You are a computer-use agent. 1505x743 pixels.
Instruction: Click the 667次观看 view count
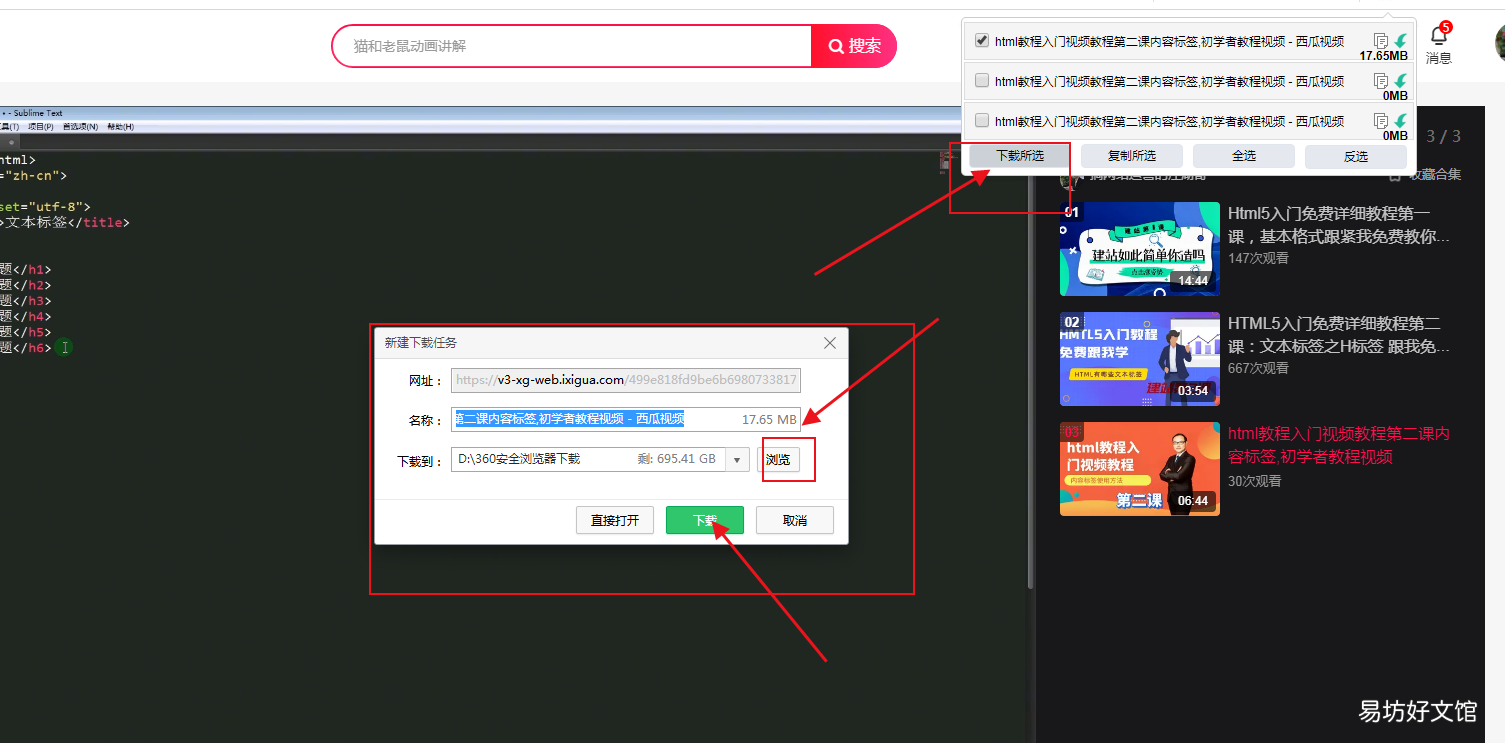(x=1258, y=368)
